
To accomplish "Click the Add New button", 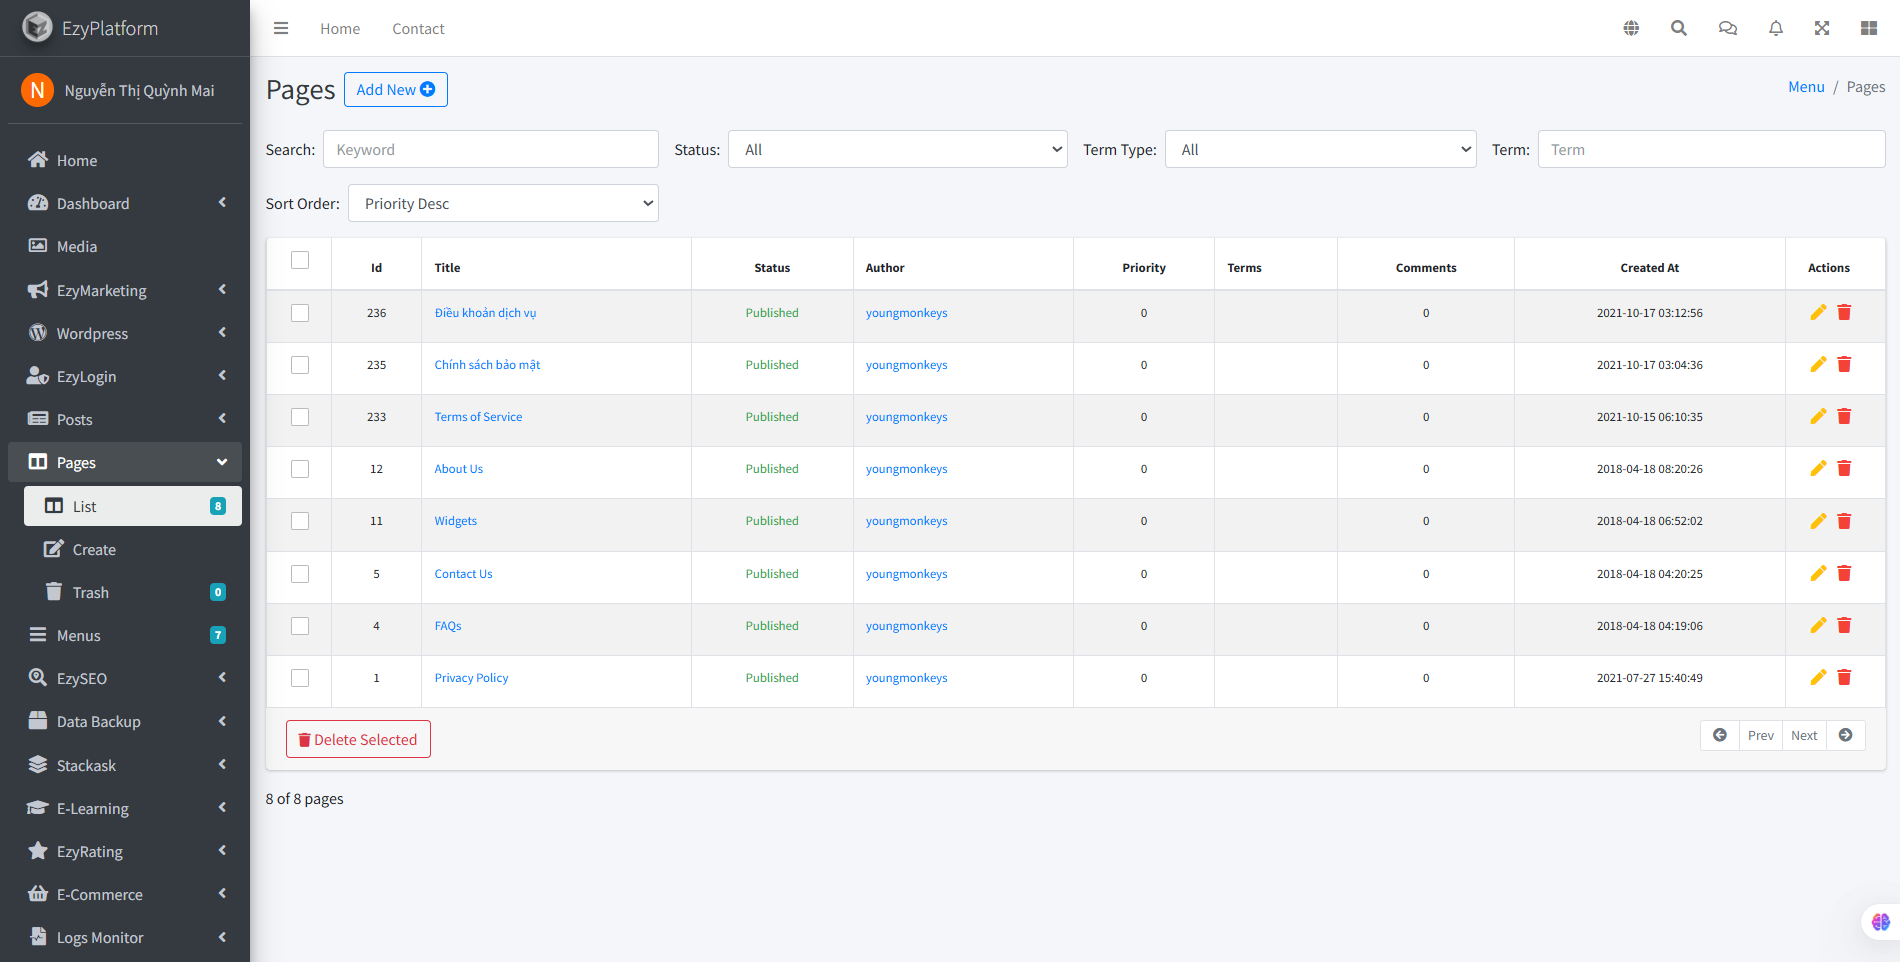I will coord(396,89).
